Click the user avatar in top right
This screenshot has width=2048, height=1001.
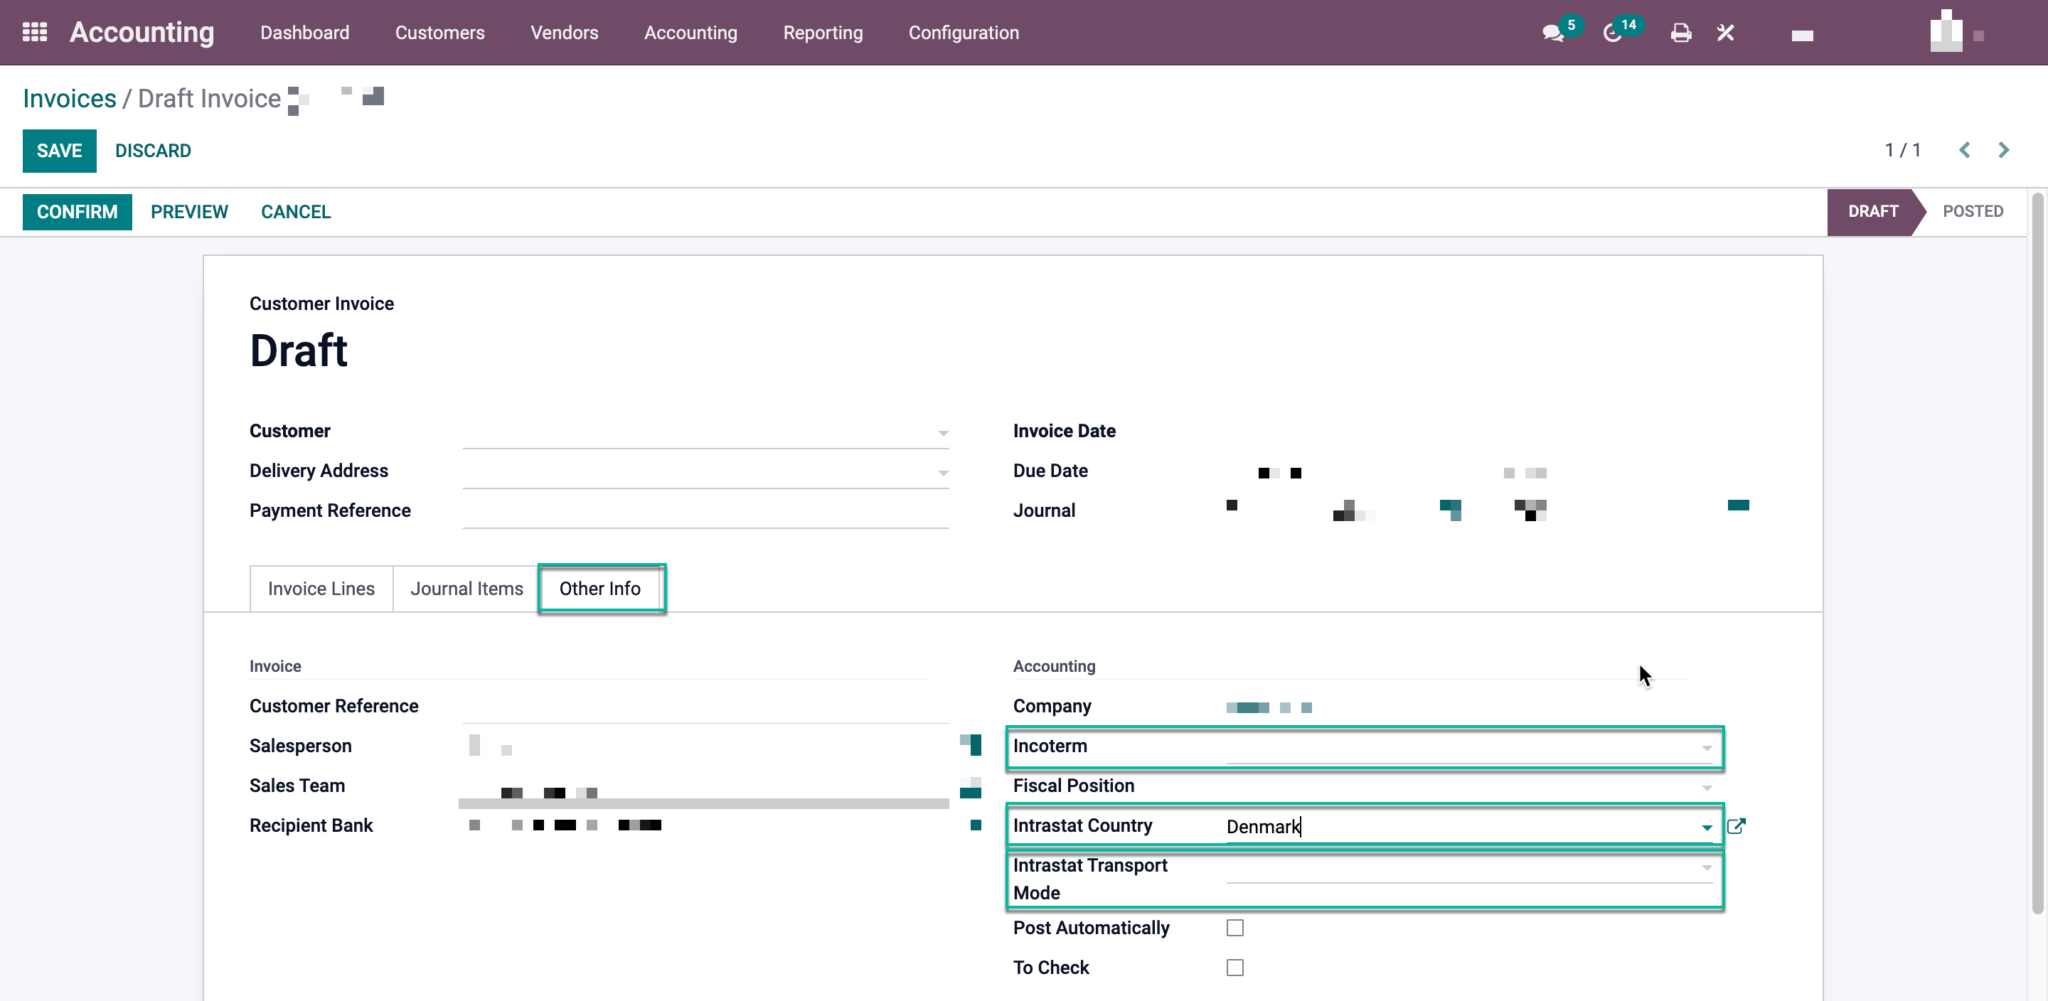pos(1947,32)
